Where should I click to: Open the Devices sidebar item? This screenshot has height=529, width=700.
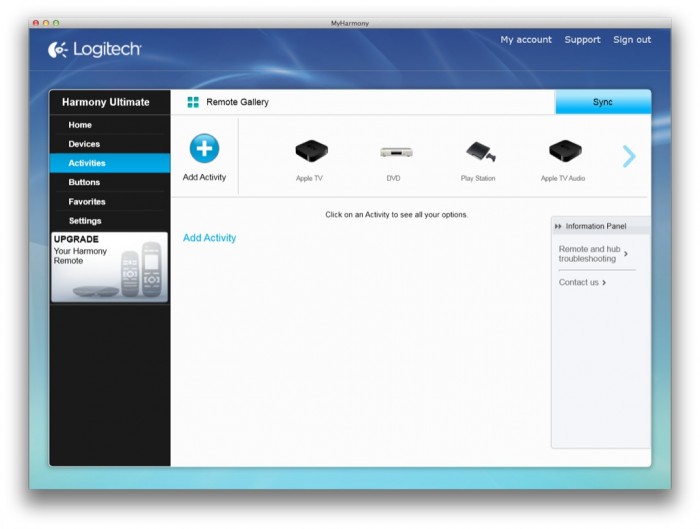pos(110,144)
